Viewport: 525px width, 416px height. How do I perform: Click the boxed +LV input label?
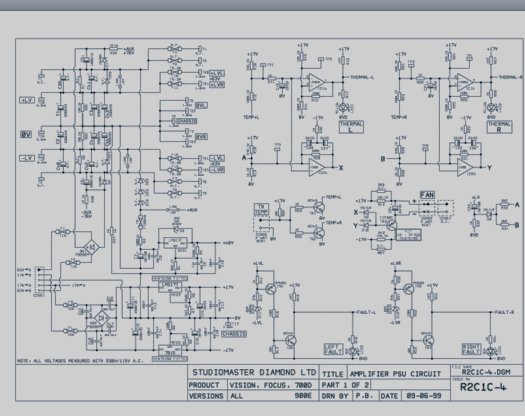[x=27, y=100]
